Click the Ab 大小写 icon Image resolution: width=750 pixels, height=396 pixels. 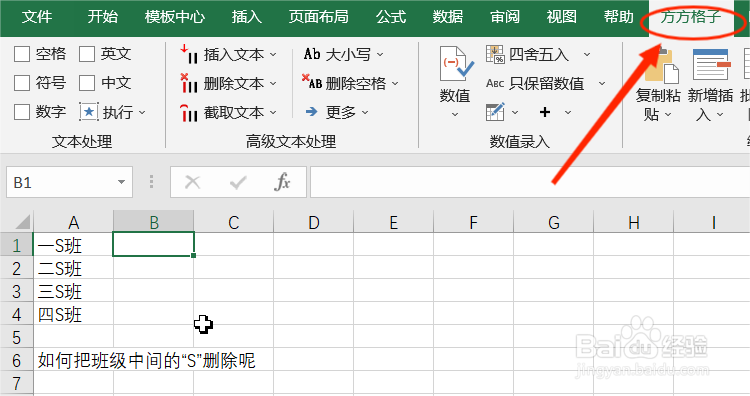(312, 54)
